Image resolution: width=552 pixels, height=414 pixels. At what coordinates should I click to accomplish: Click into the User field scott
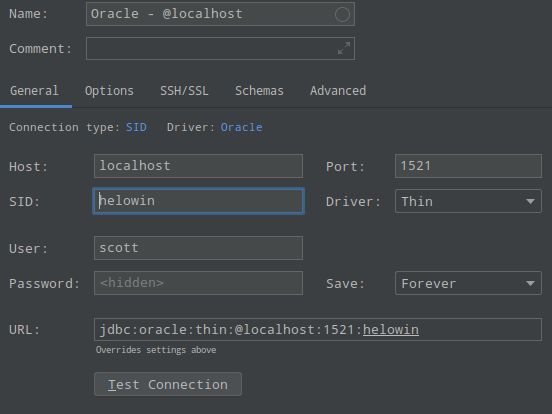198,248
